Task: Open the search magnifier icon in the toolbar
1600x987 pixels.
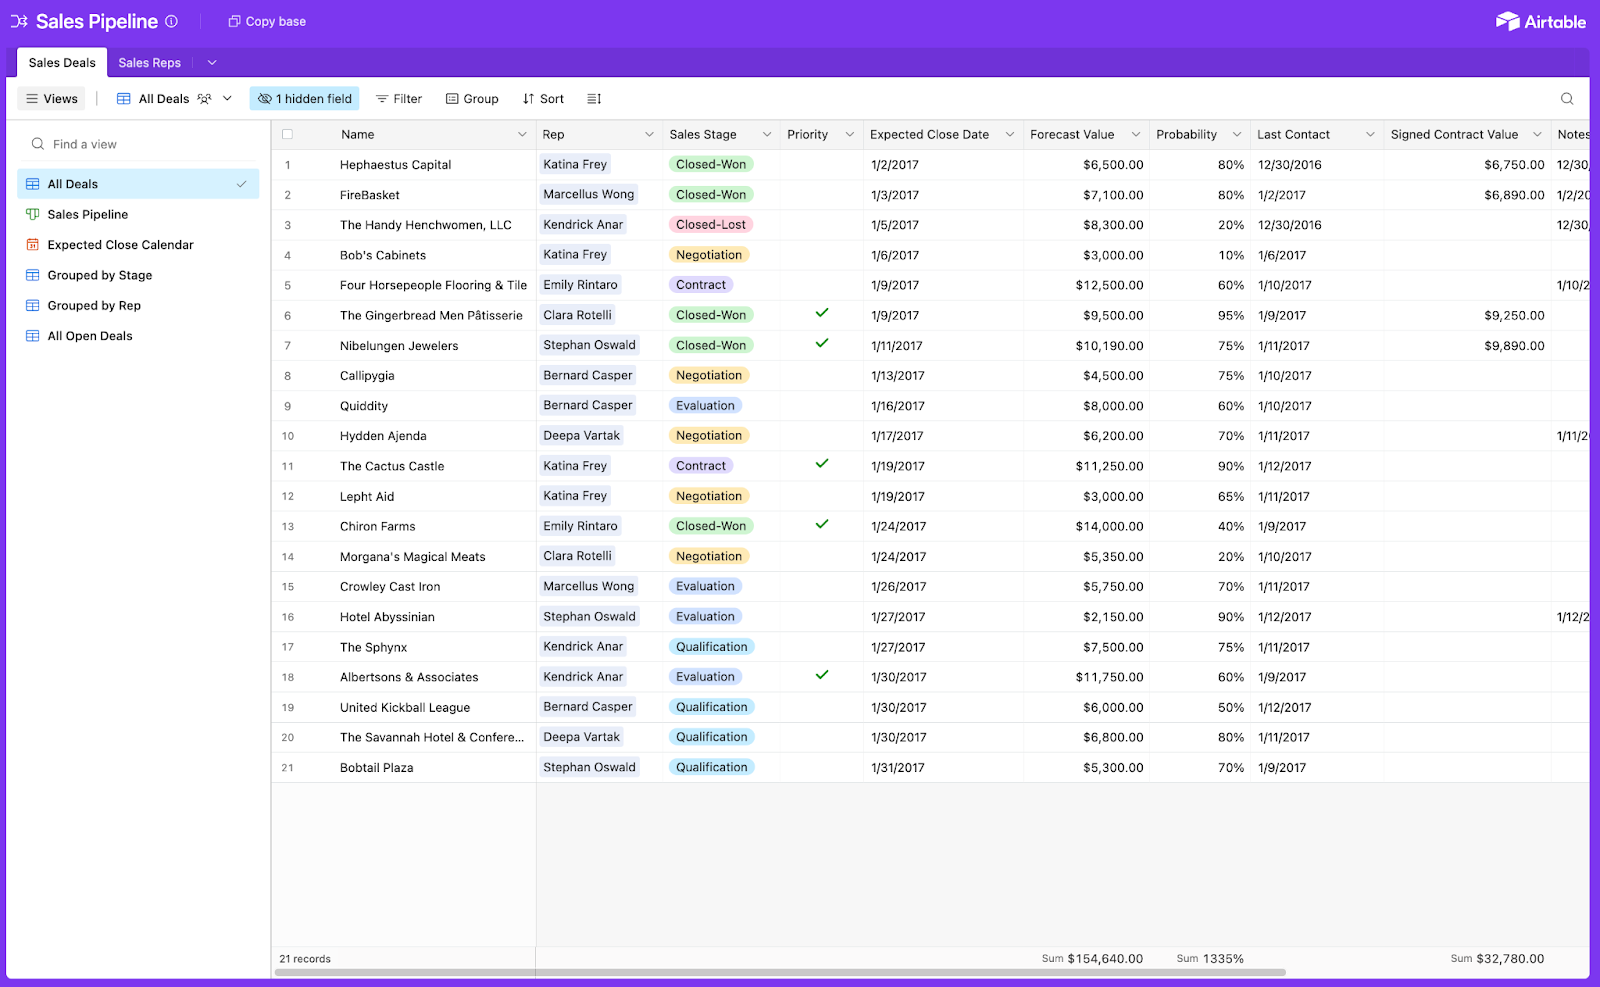Action: [1567, 99]
